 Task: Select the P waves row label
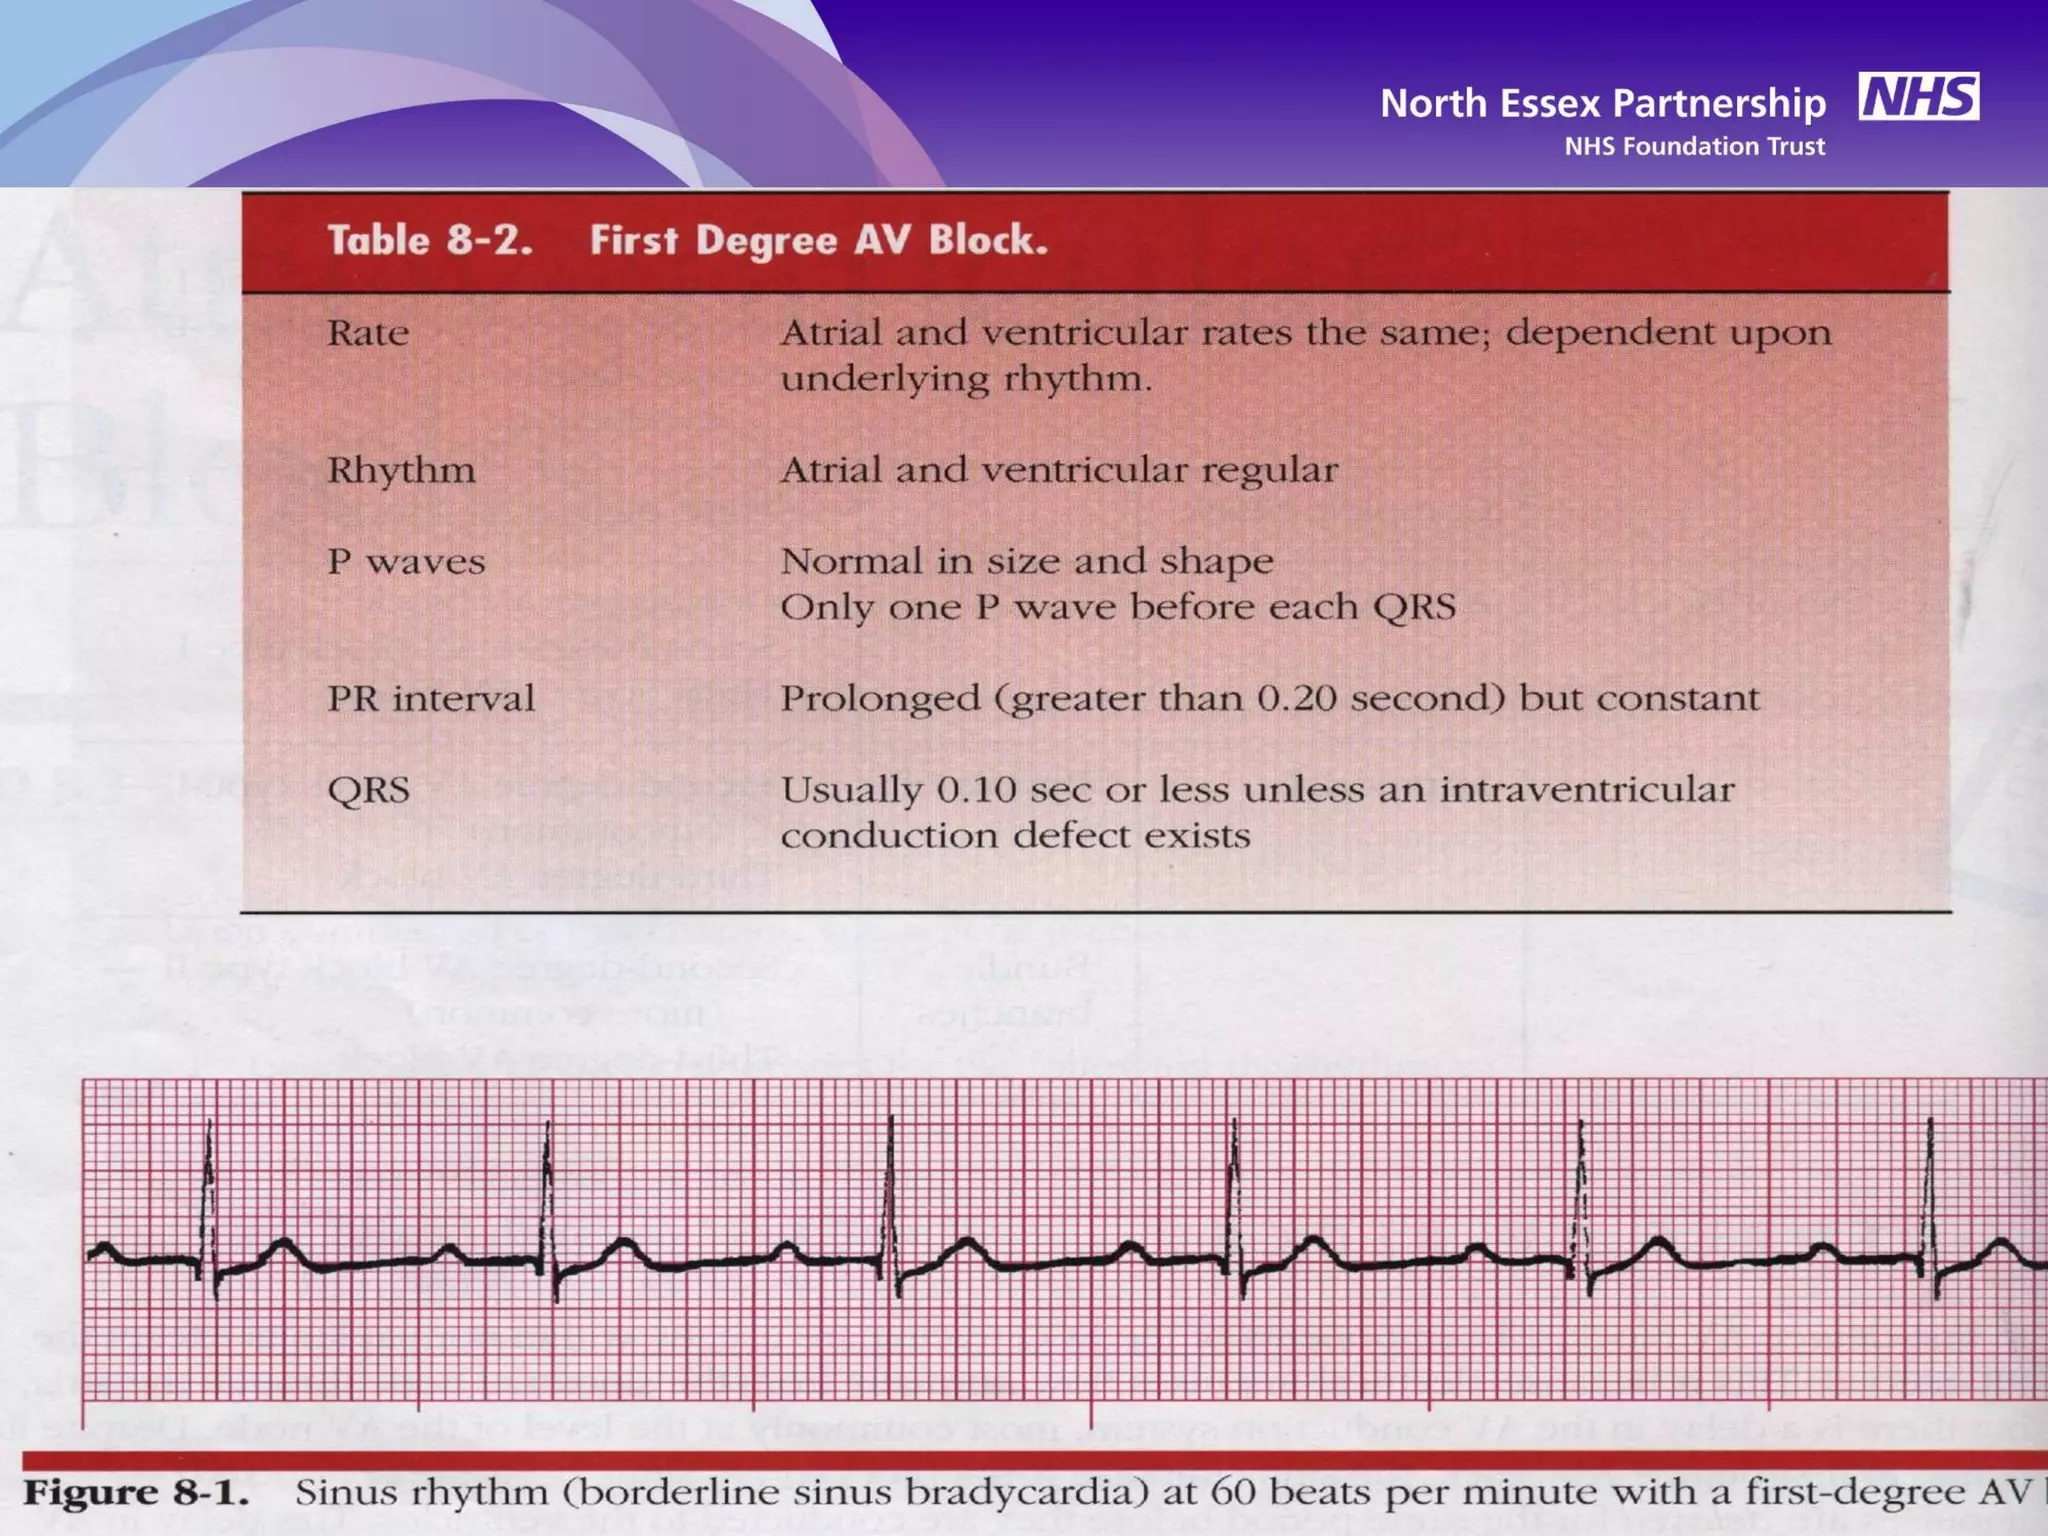click(406, 561)
